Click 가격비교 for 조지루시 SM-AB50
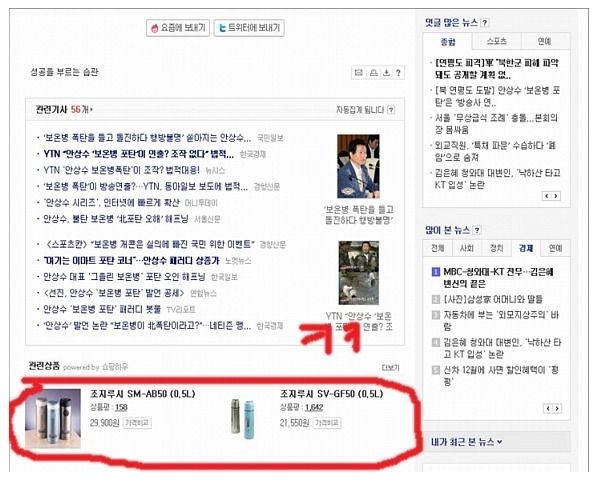 137,423
